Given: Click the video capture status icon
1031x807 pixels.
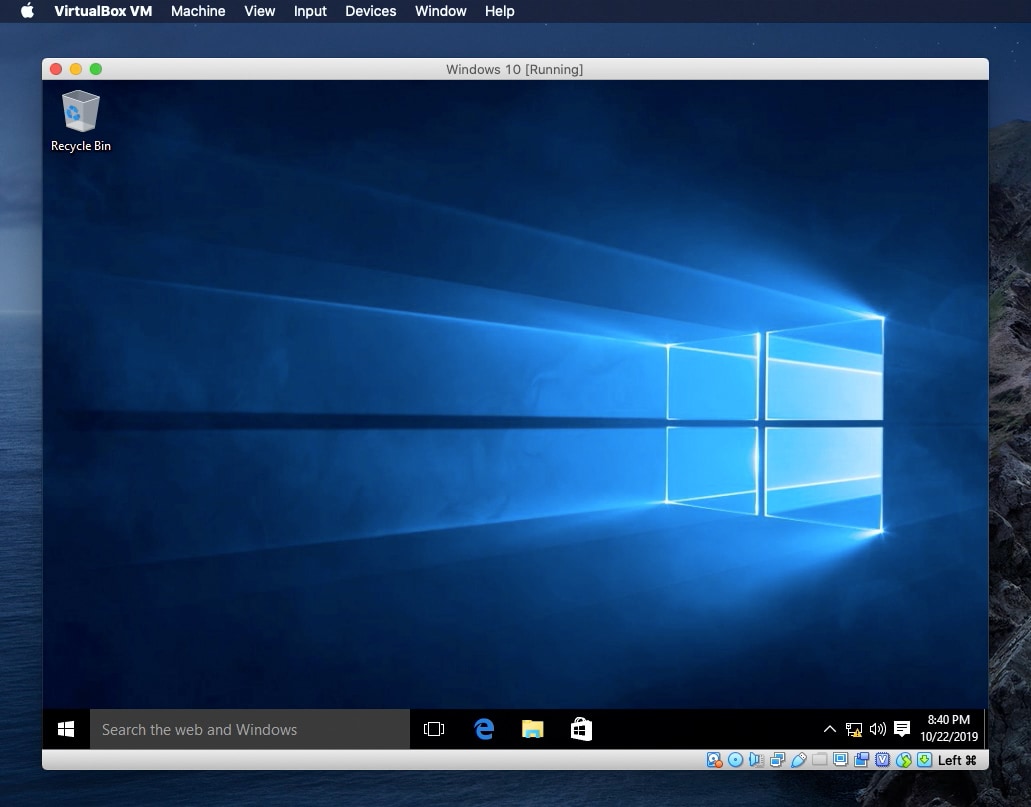Looking at the screenshot, I should coord(861,759).
